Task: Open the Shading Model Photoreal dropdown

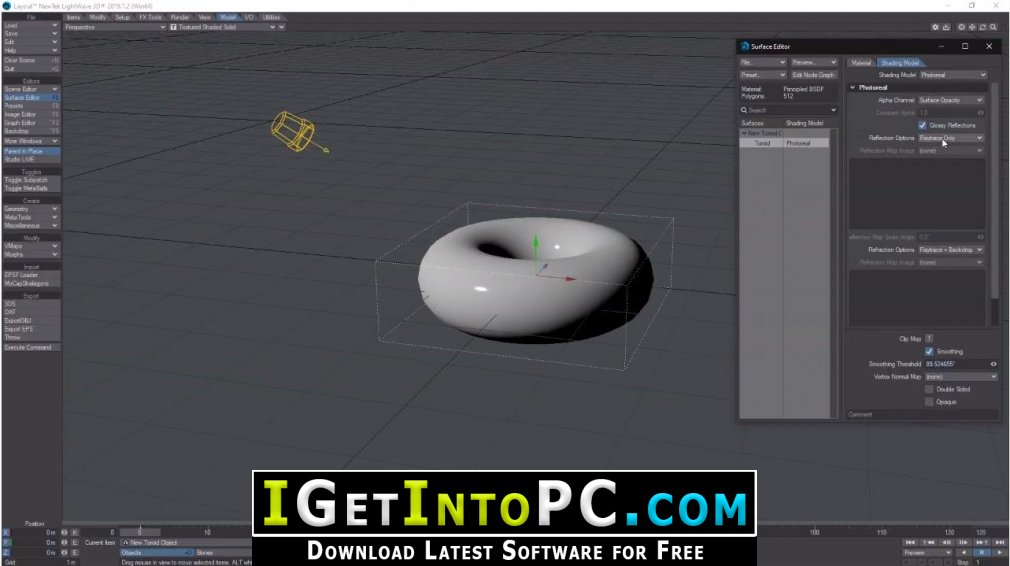Action: click(952, 75)
